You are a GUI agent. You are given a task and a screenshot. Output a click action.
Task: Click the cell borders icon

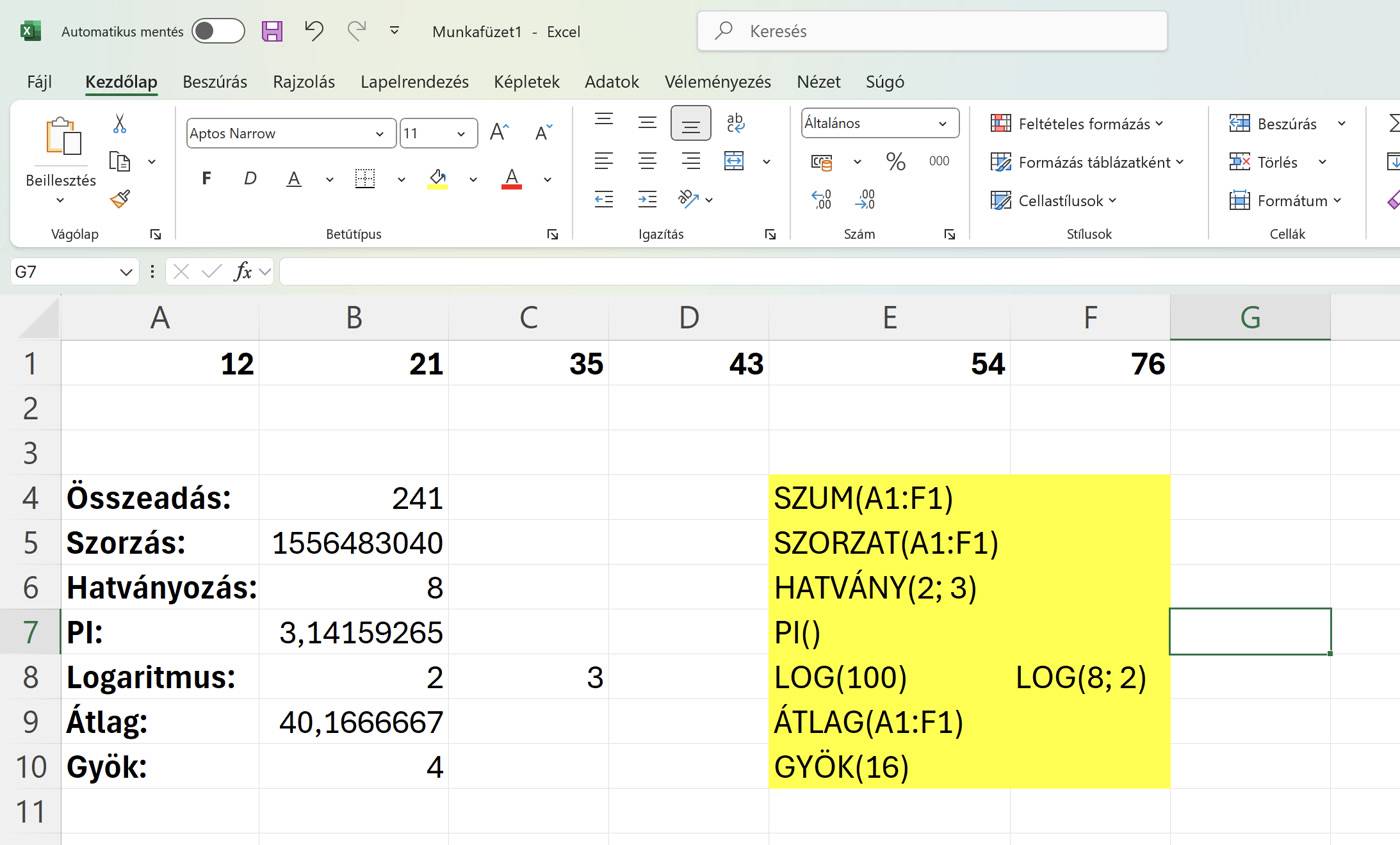(365, 179)
